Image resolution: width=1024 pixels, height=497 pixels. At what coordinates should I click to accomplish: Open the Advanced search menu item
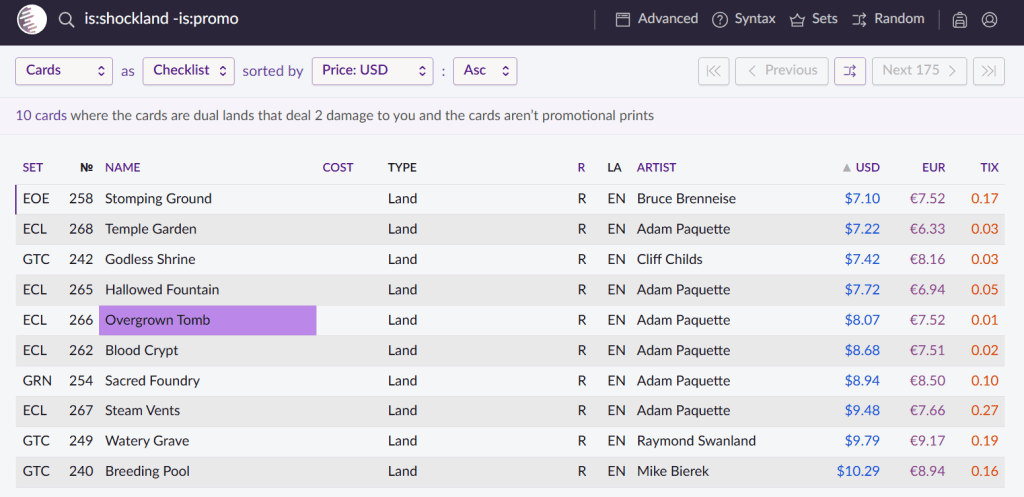pyautogui.click(x=657, y=19)
